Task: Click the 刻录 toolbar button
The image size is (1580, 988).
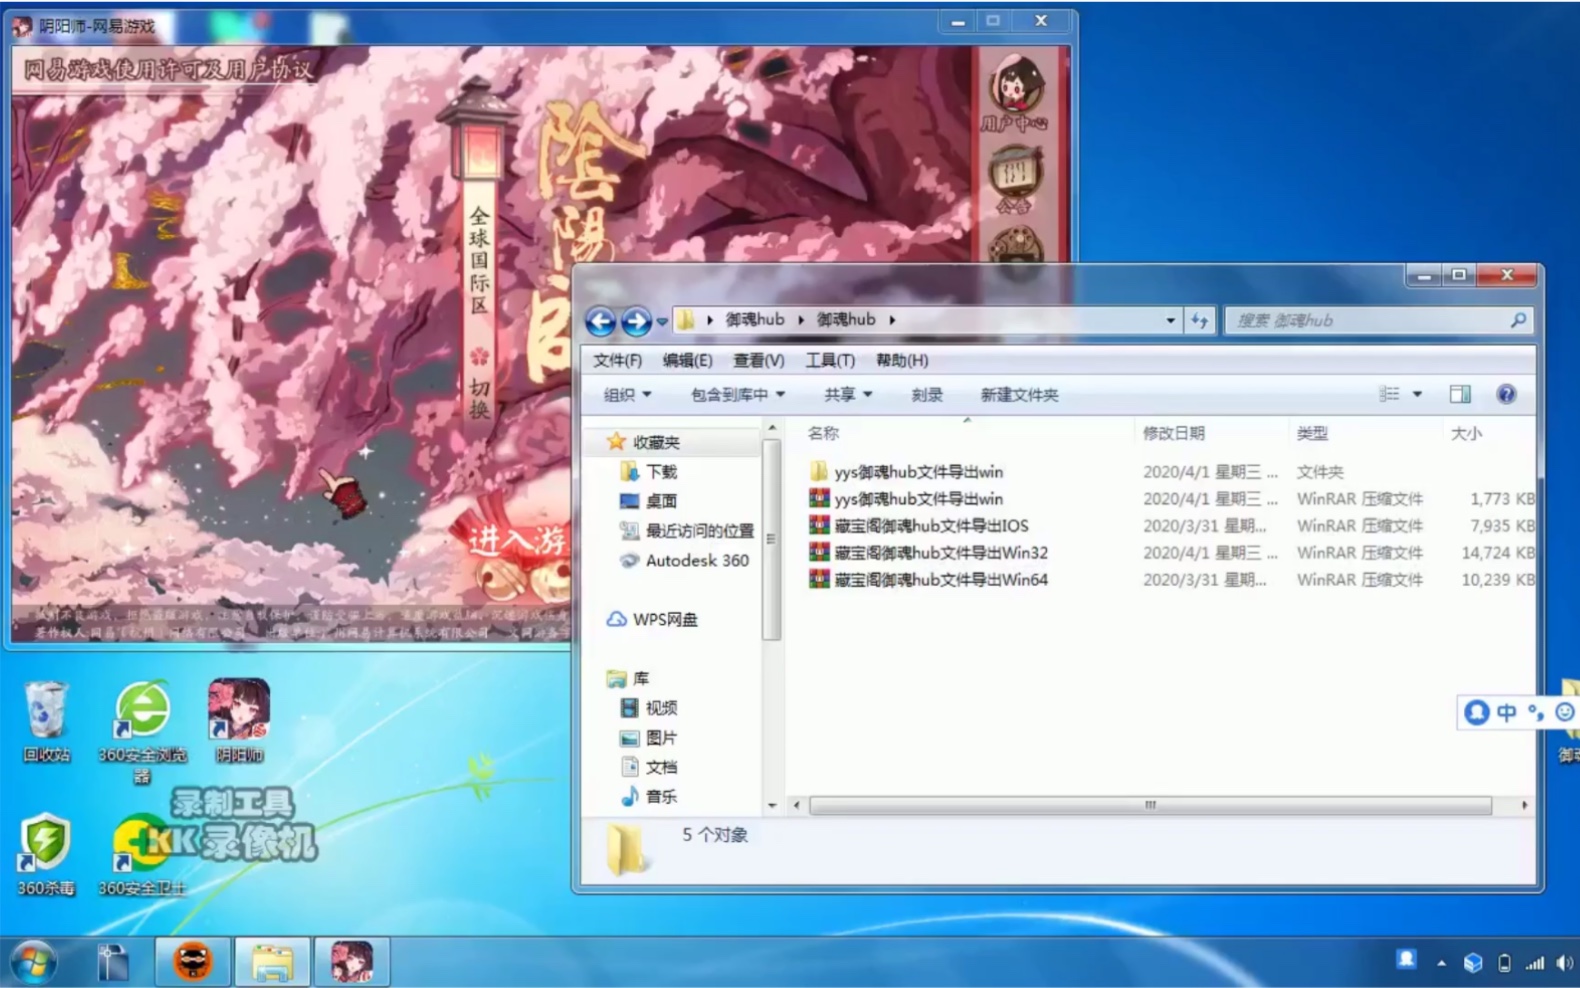Action: coord(927,395)
